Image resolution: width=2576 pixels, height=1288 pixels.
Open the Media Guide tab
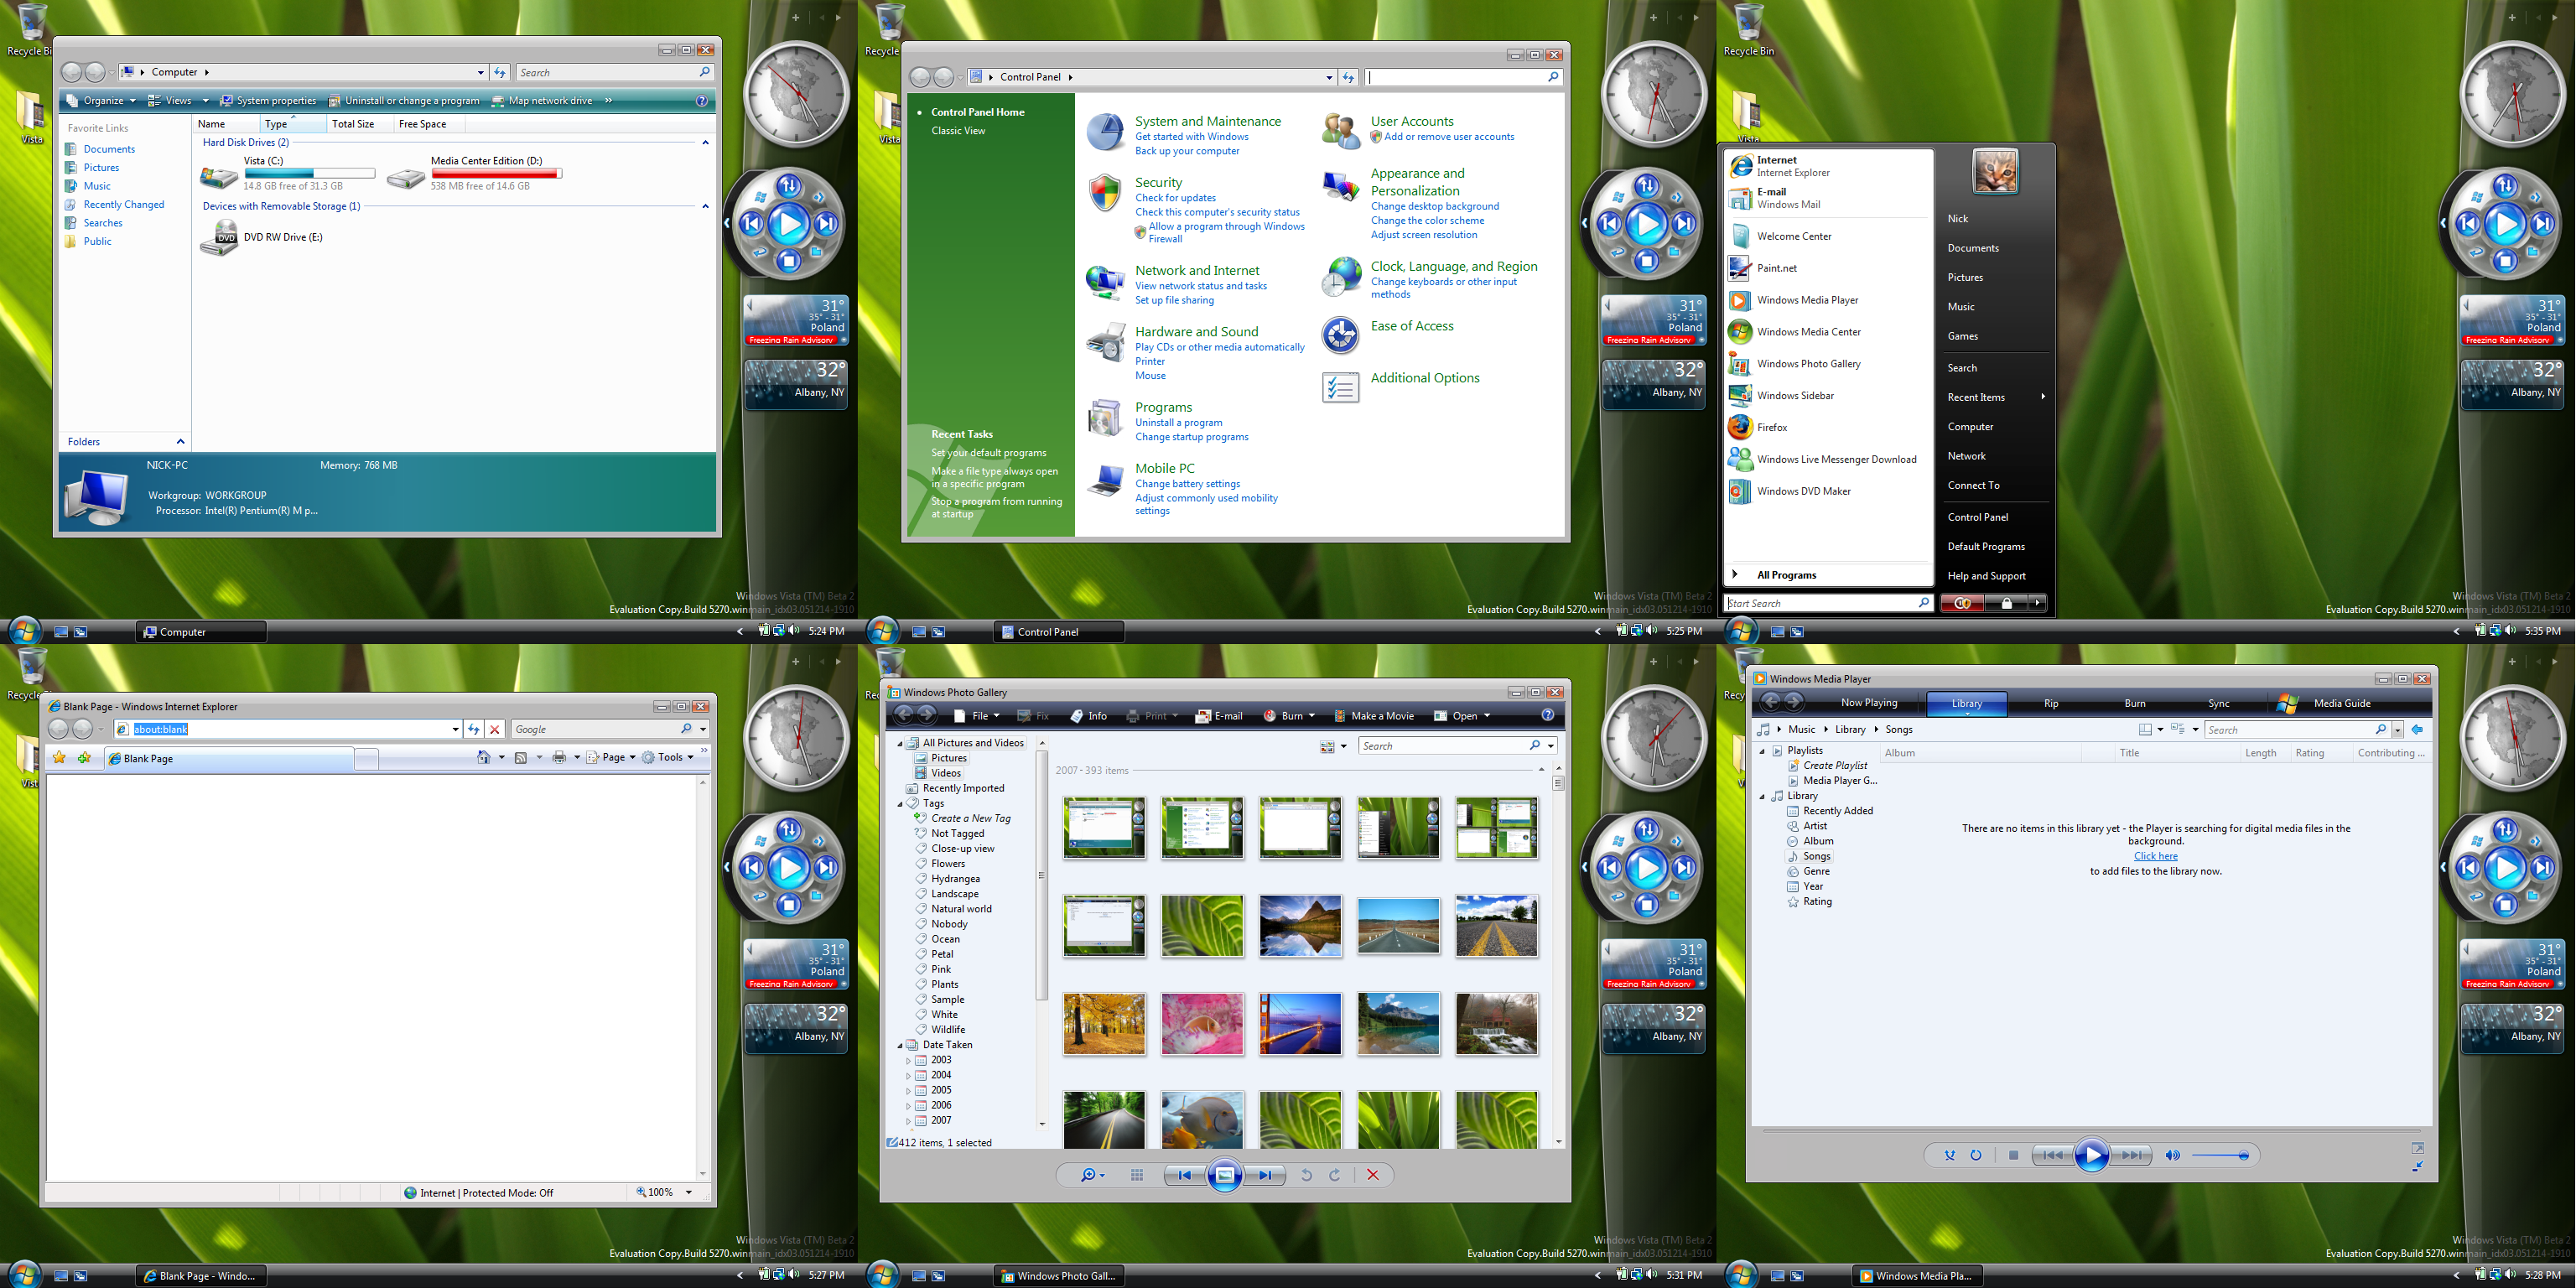(2342, 703)
